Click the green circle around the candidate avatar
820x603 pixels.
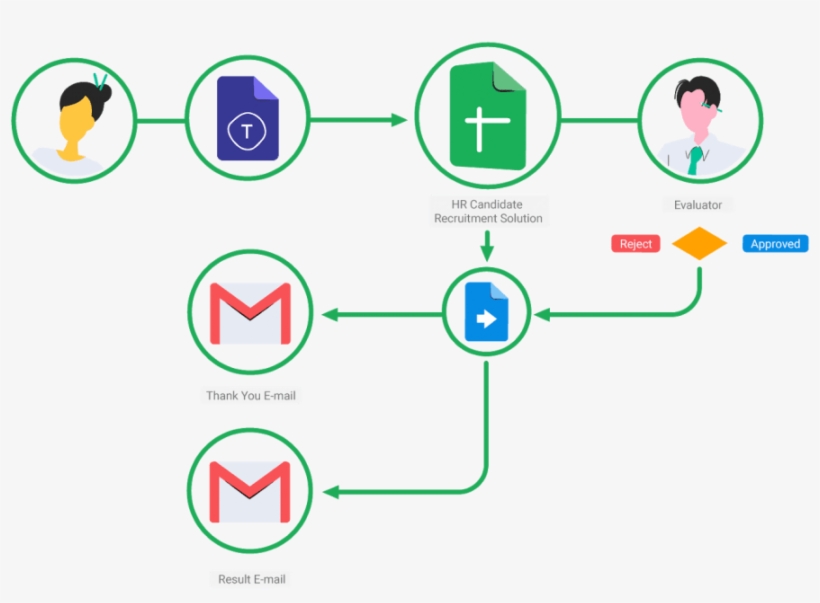[74, 62]
